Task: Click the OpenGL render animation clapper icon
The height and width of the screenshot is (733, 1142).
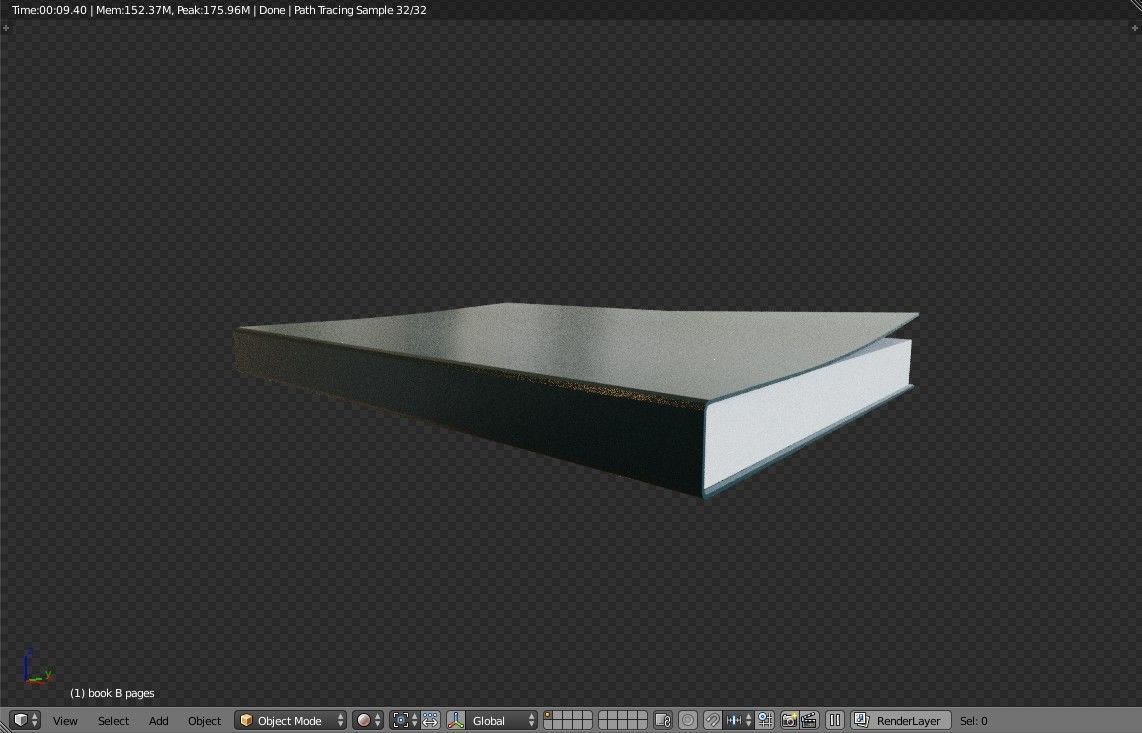Action: [809, 720]
